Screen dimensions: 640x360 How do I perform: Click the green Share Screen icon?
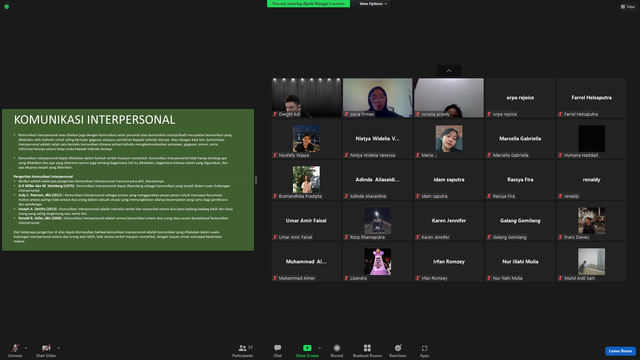[307, 348]
